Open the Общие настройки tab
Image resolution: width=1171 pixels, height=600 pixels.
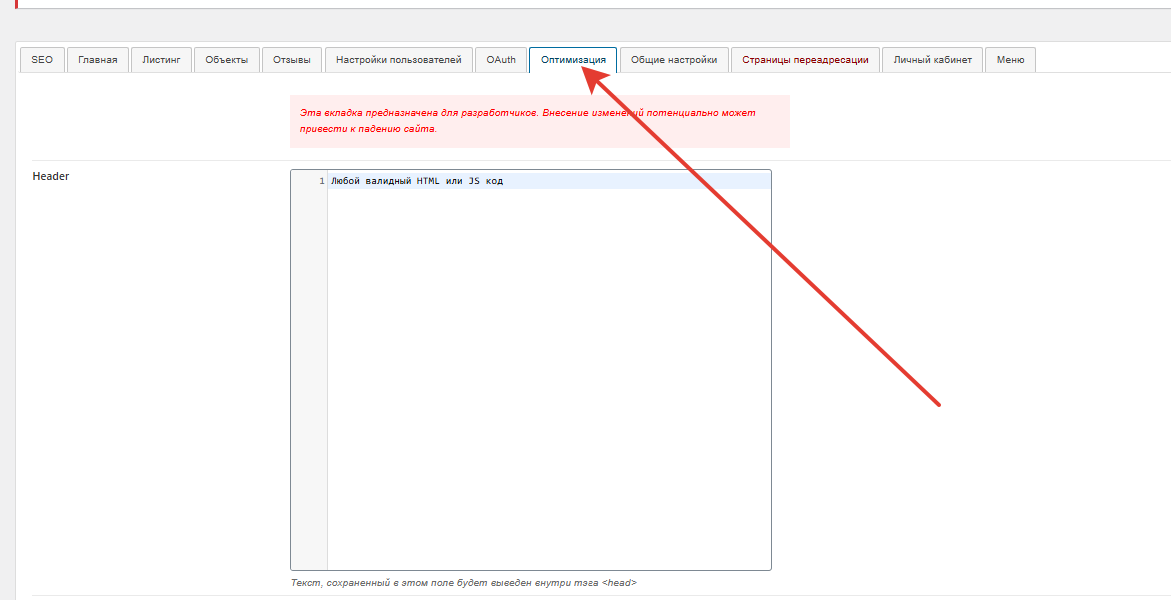click(x=674, y=60)
